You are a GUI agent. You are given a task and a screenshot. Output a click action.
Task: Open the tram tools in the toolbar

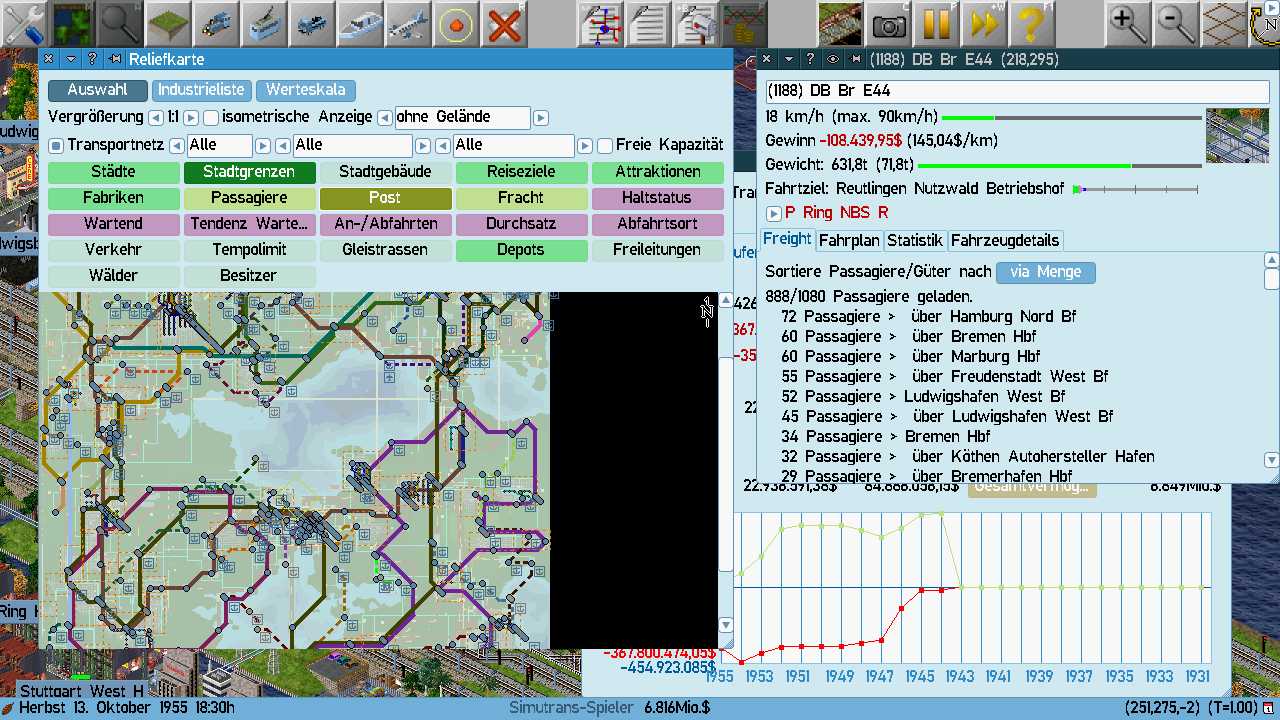click(x=265, y=22)
